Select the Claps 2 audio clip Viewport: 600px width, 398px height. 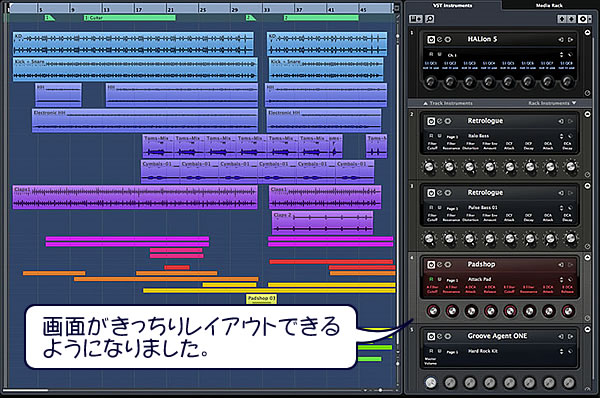(323, 223)
